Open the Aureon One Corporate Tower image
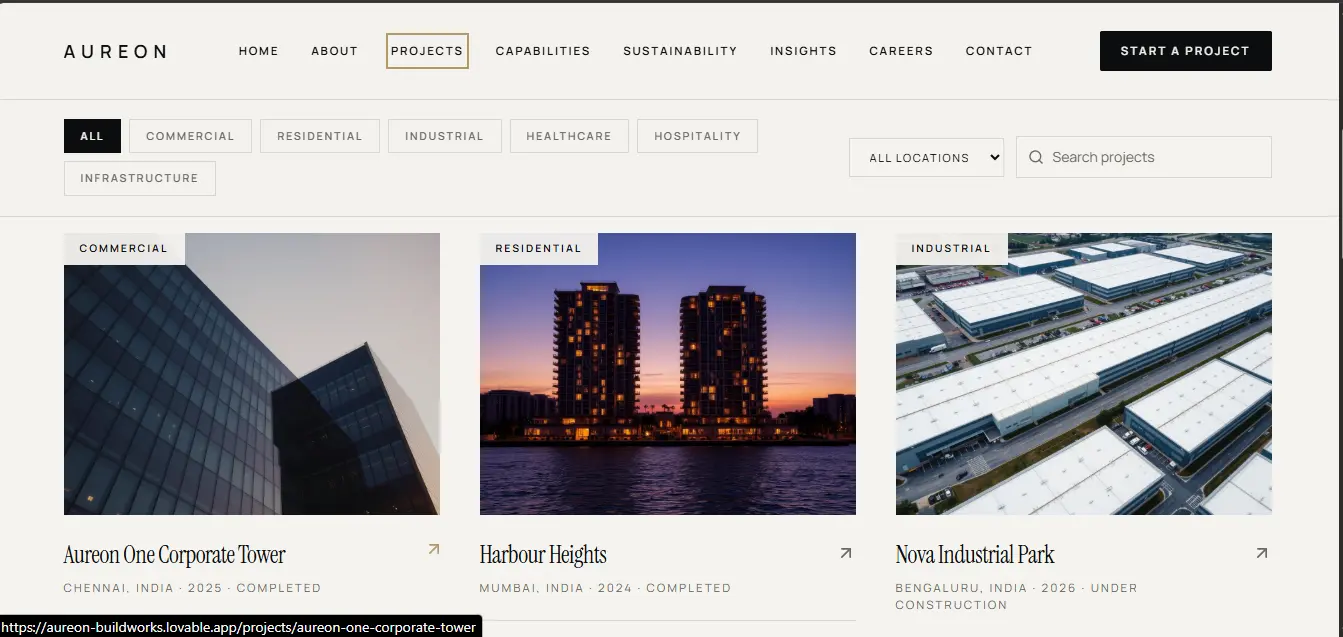Viewport: 1343px width, 637px height. (x=252, y=374)
